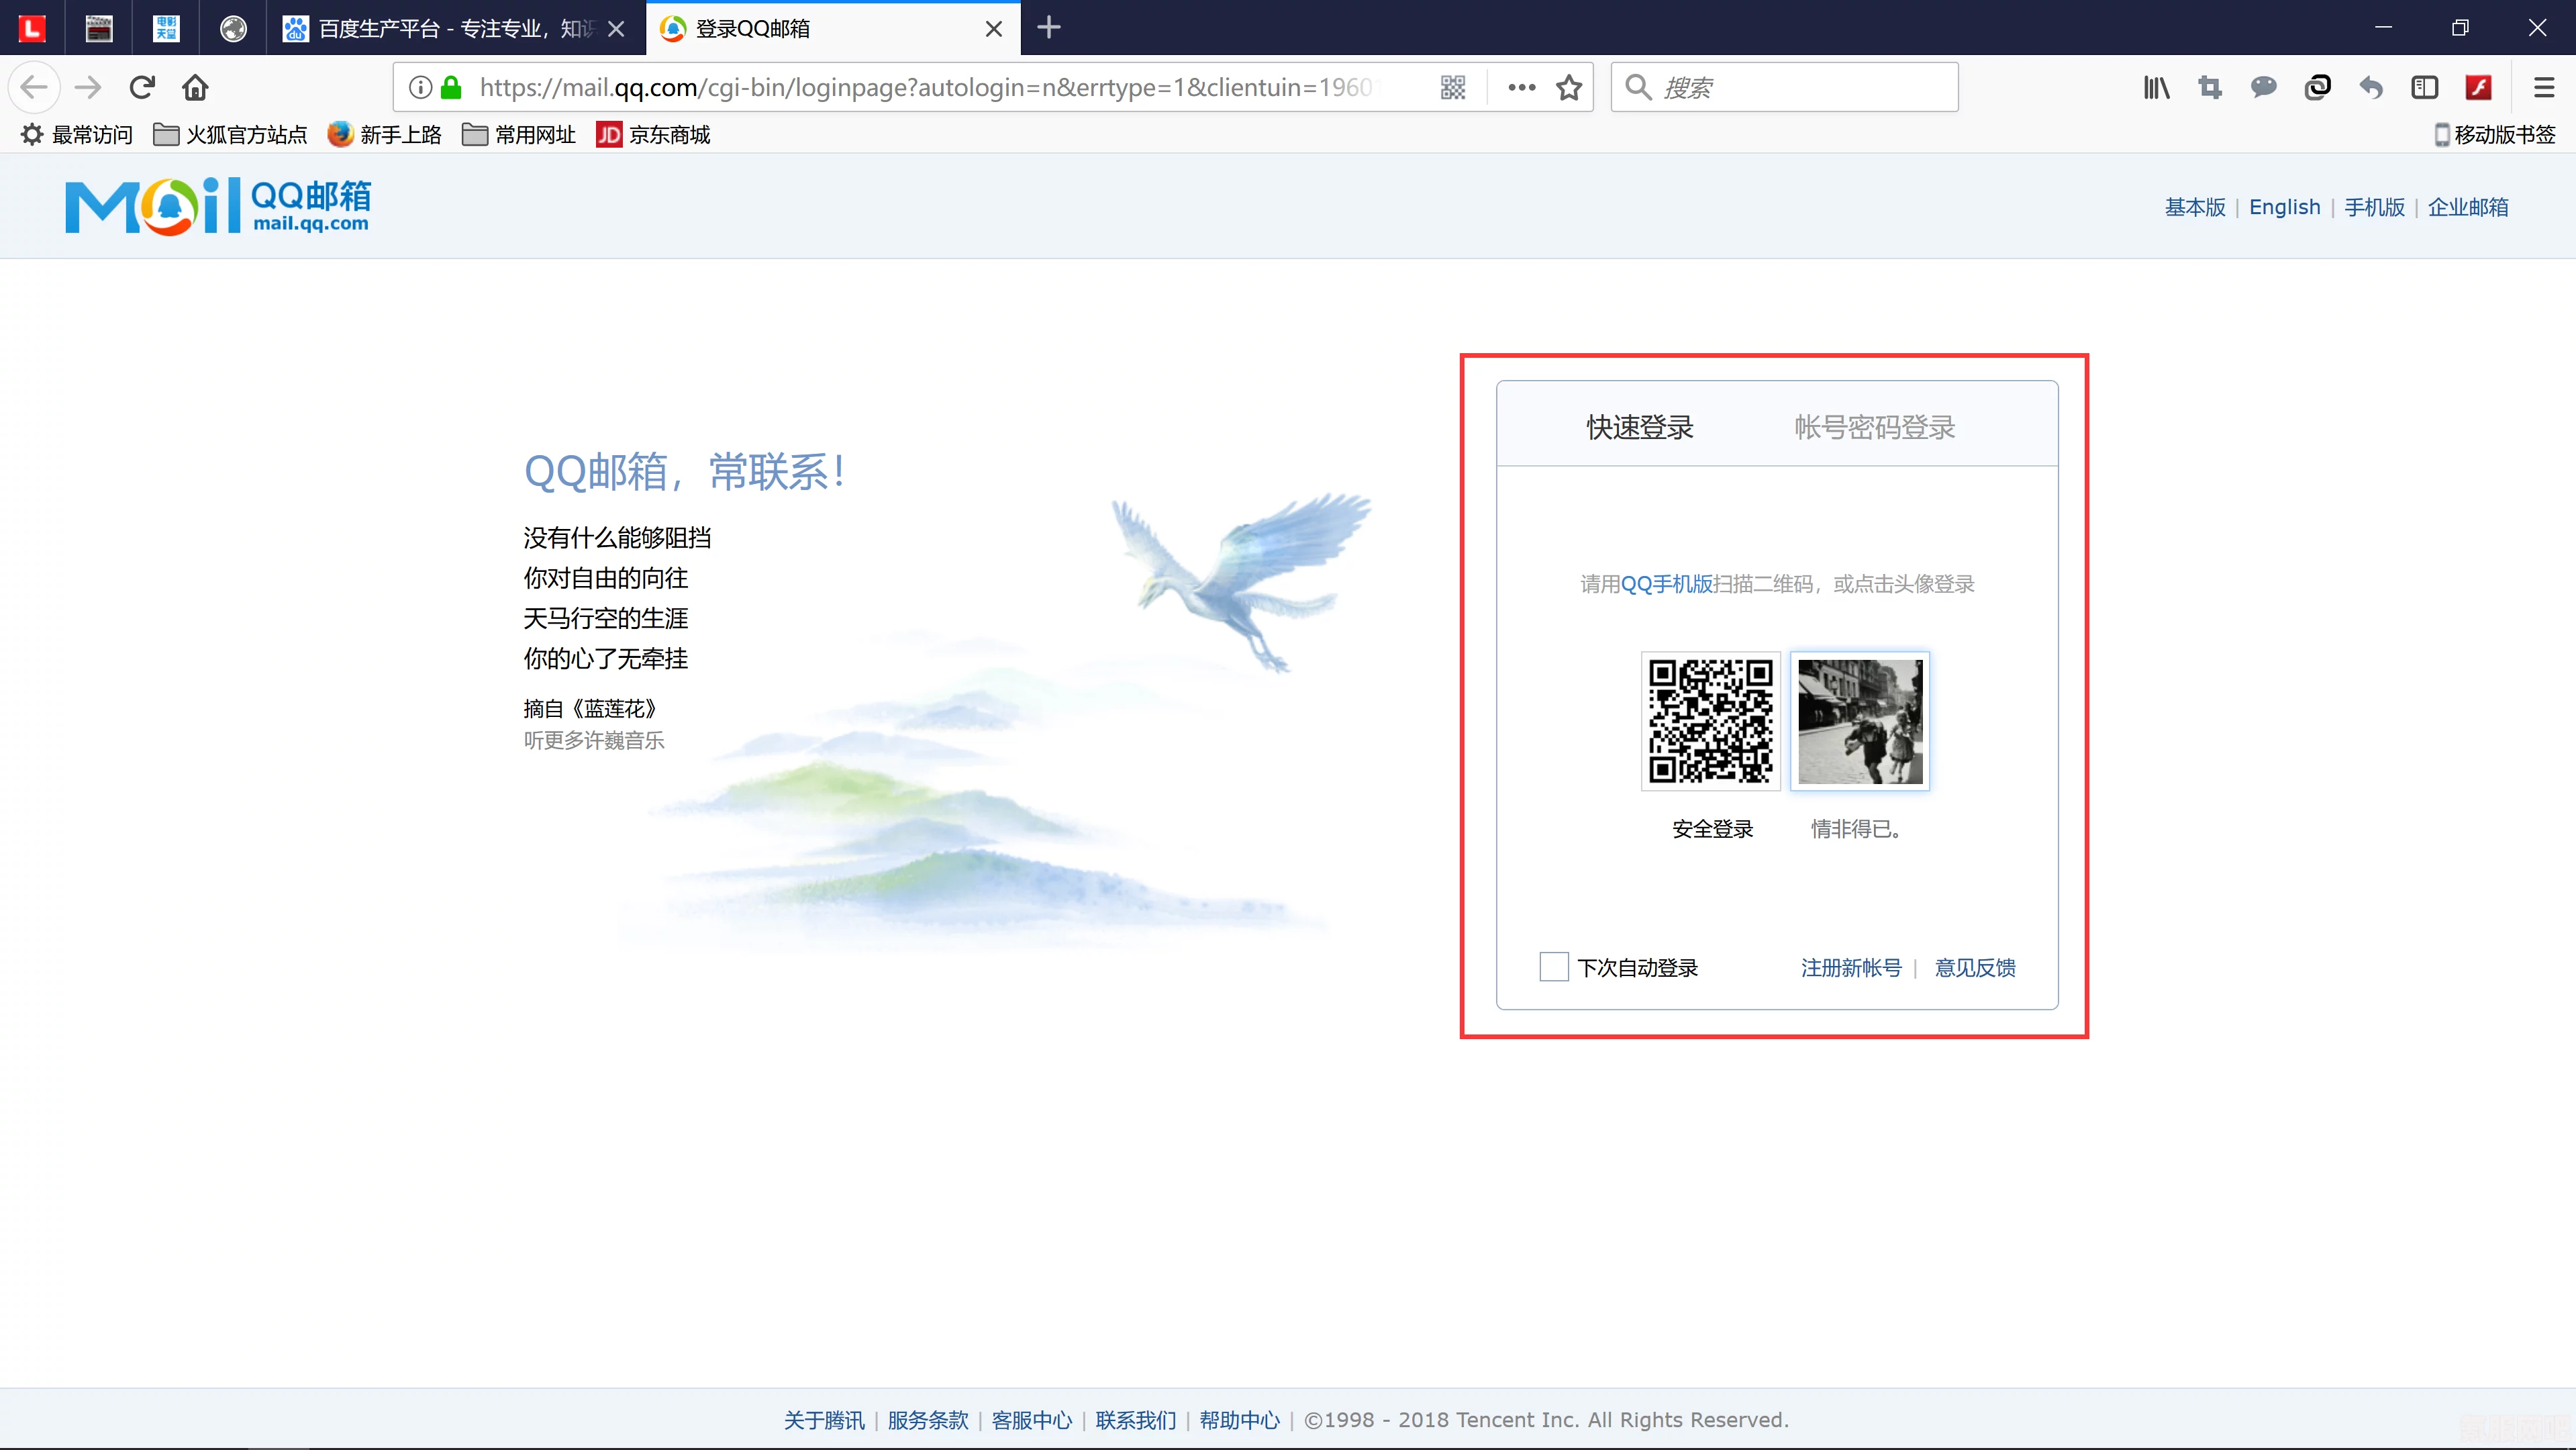Select the 登录QQ邮箱 browser tab
Screen dimensions: 2576x1450
(x=832, y=28)
